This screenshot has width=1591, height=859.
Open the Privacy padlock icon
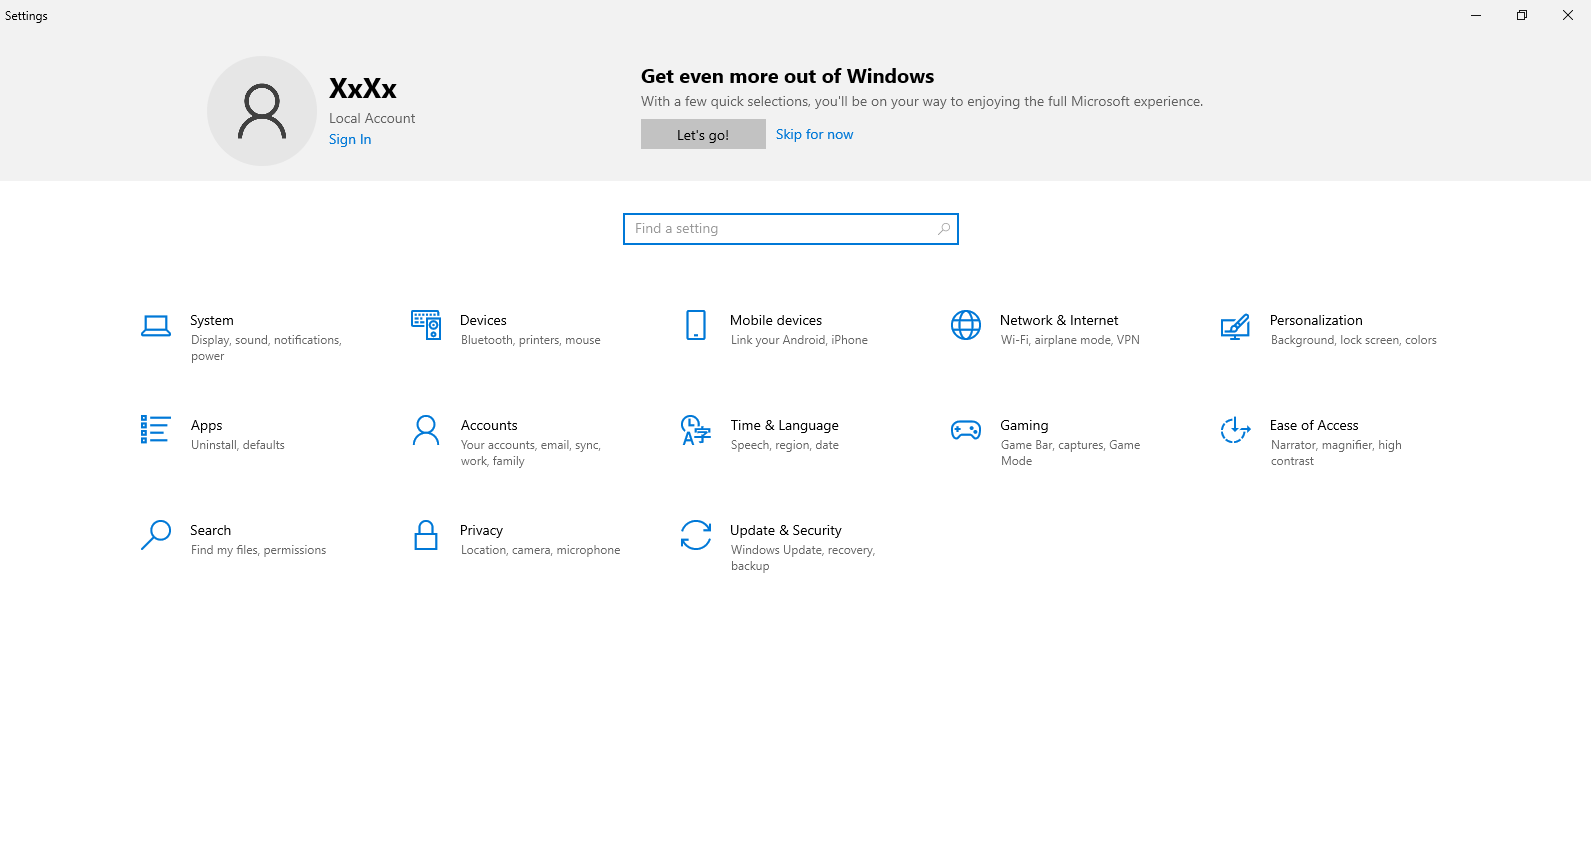coord(426,535)
